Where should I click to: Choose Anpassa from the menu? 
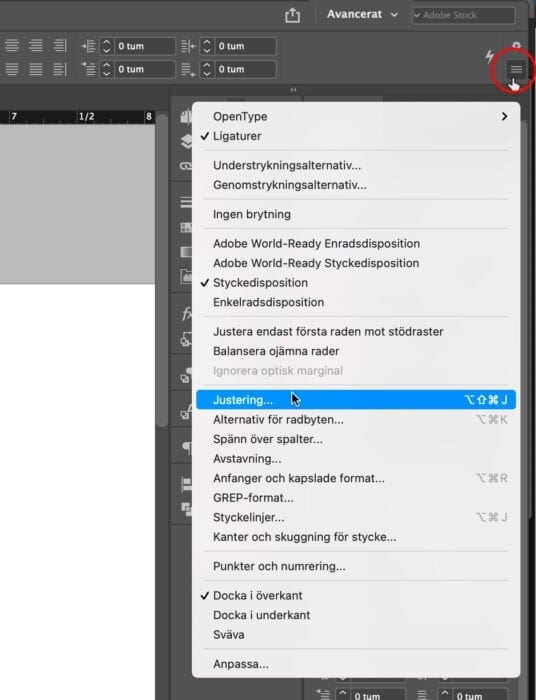pyautogui.click(x=356, y=664)
